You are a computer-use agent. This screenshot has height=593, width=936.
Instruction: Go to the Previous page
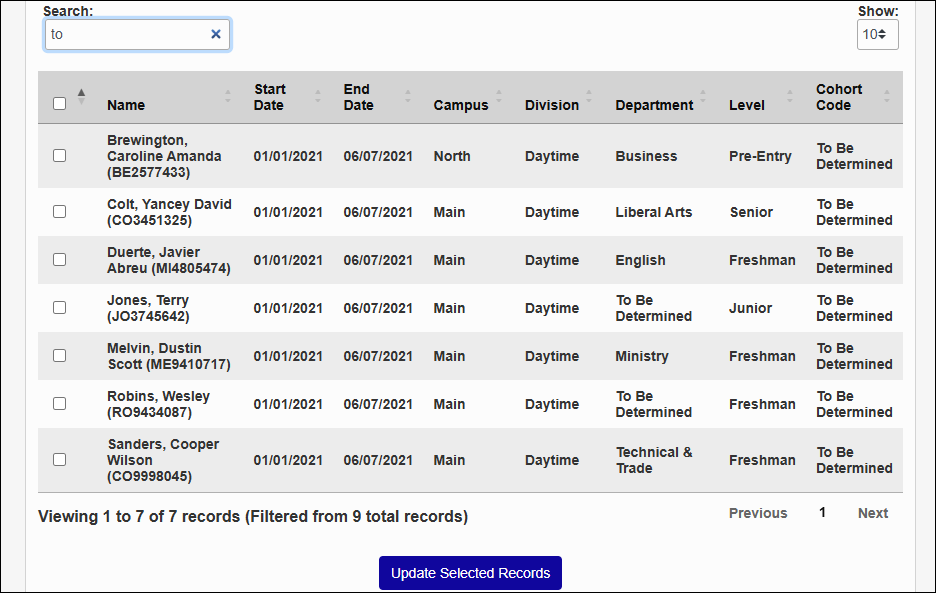click(x=758, y=513)
